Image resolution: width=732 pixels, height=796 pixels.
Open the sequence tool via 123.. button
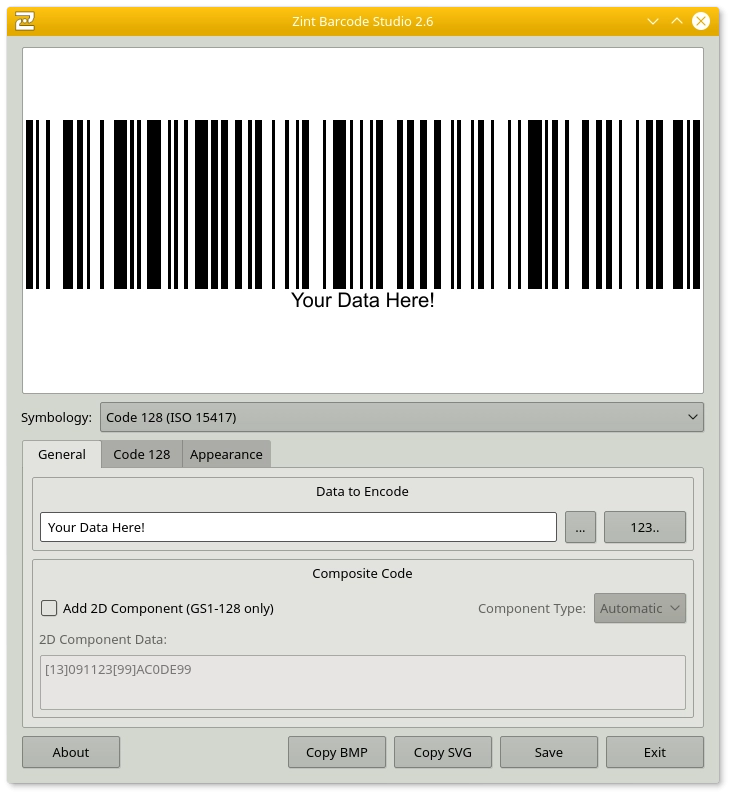(x=644, y=527)
